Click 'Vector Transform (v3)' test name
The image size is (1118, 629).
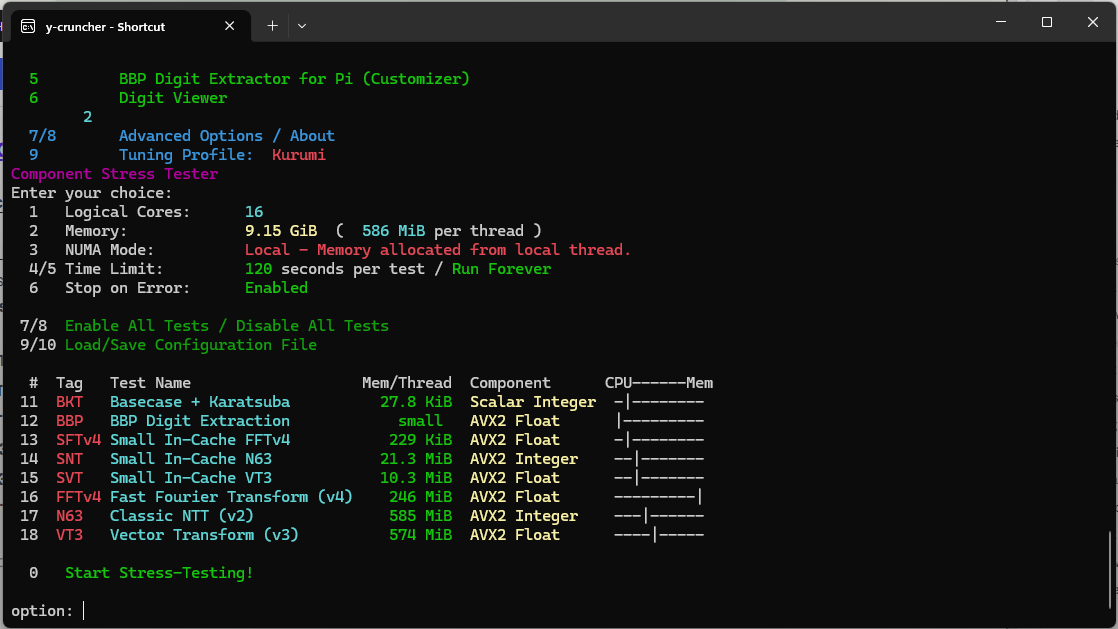coord(204,535)
